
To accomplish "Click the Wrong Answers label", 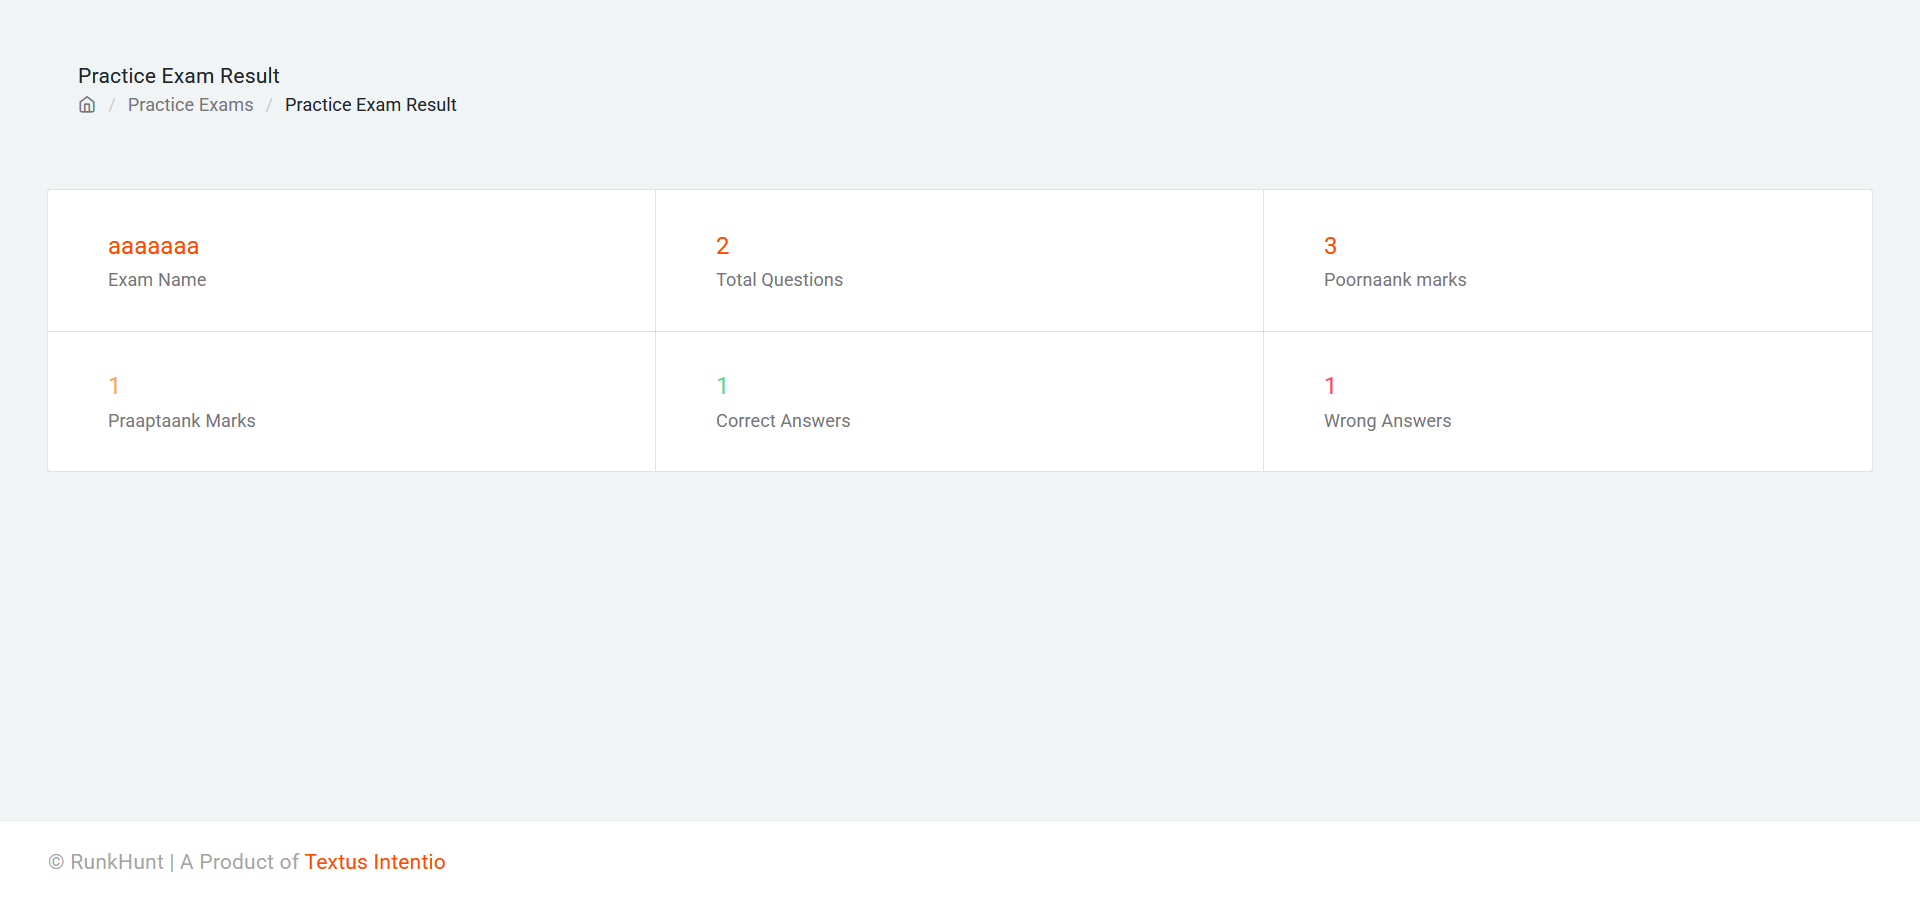I will 1387,421.
